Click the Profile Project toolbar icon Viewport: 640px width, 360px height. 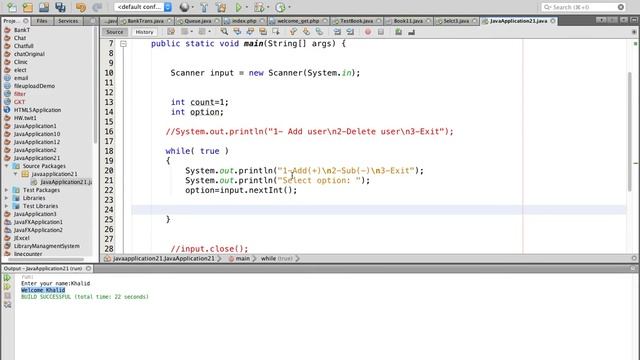280,7
